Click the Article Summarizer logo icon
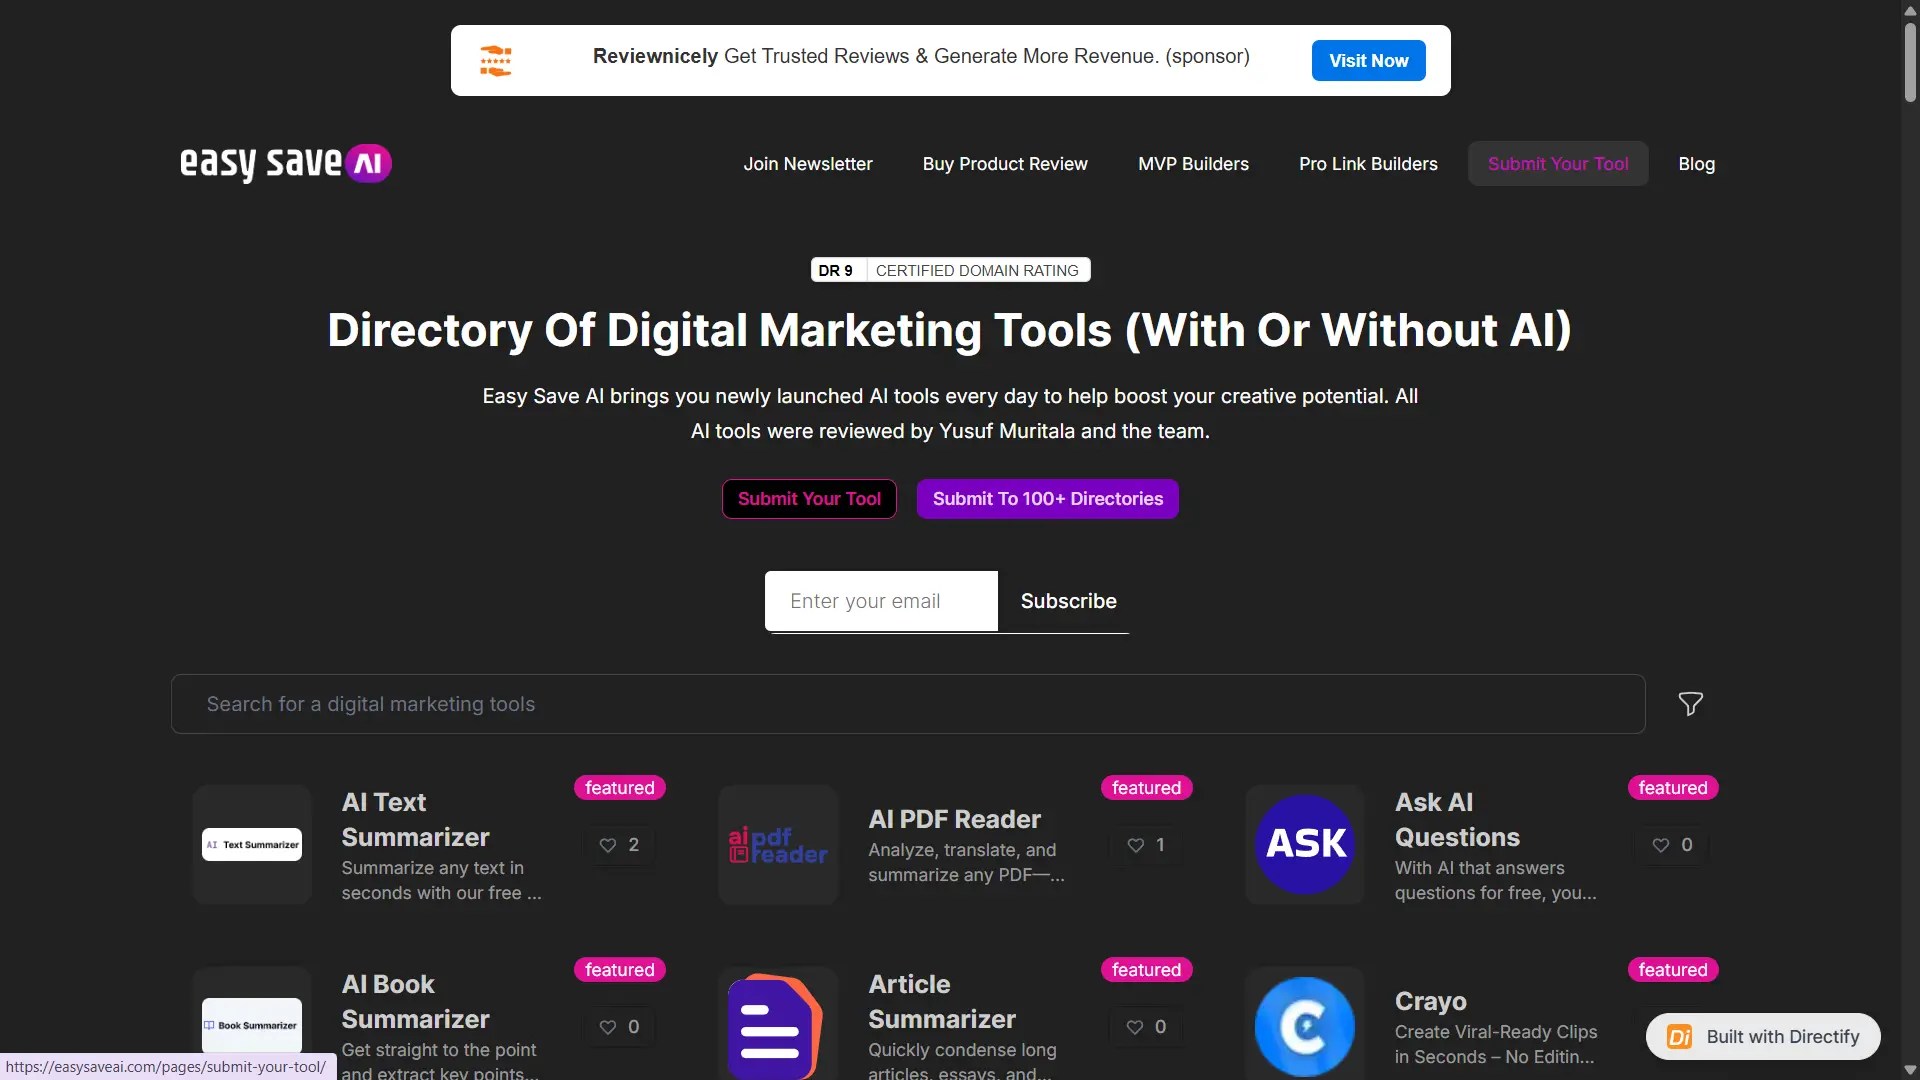1920x1080 pixels. [x=778, y=1025]
